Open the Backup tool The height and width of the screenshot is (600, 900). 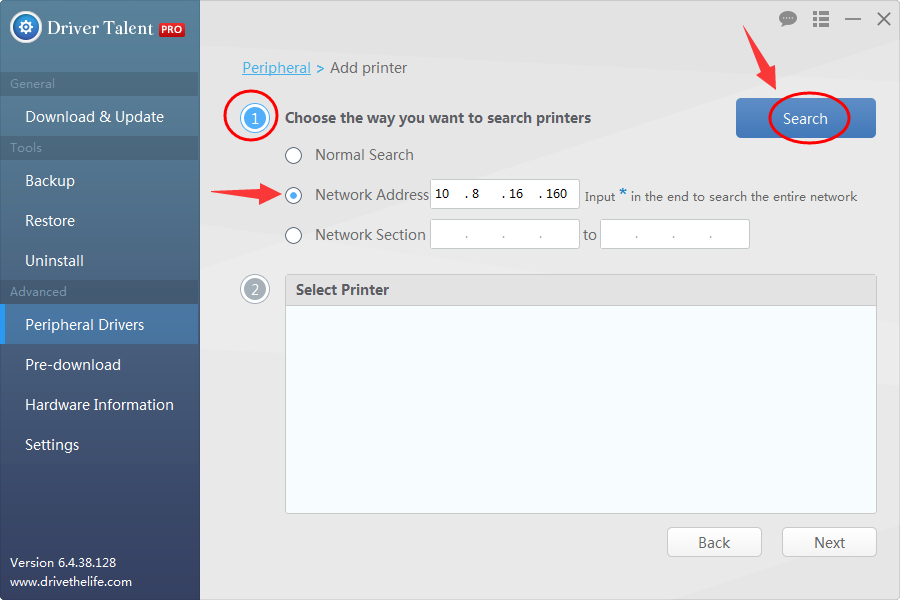pyautogui.click(x=100, y=181)
